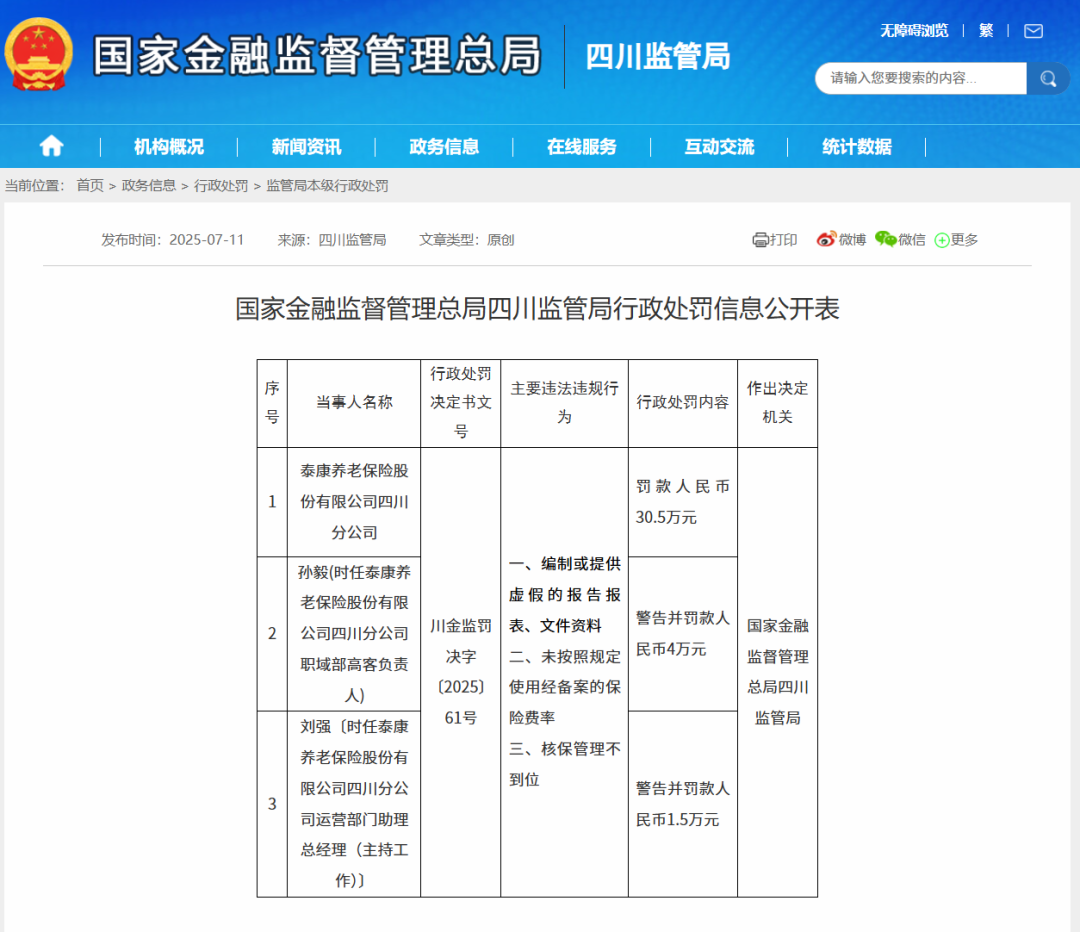
Task: Click the publish date 2025-07-11
Action: (x=207, y=240)
